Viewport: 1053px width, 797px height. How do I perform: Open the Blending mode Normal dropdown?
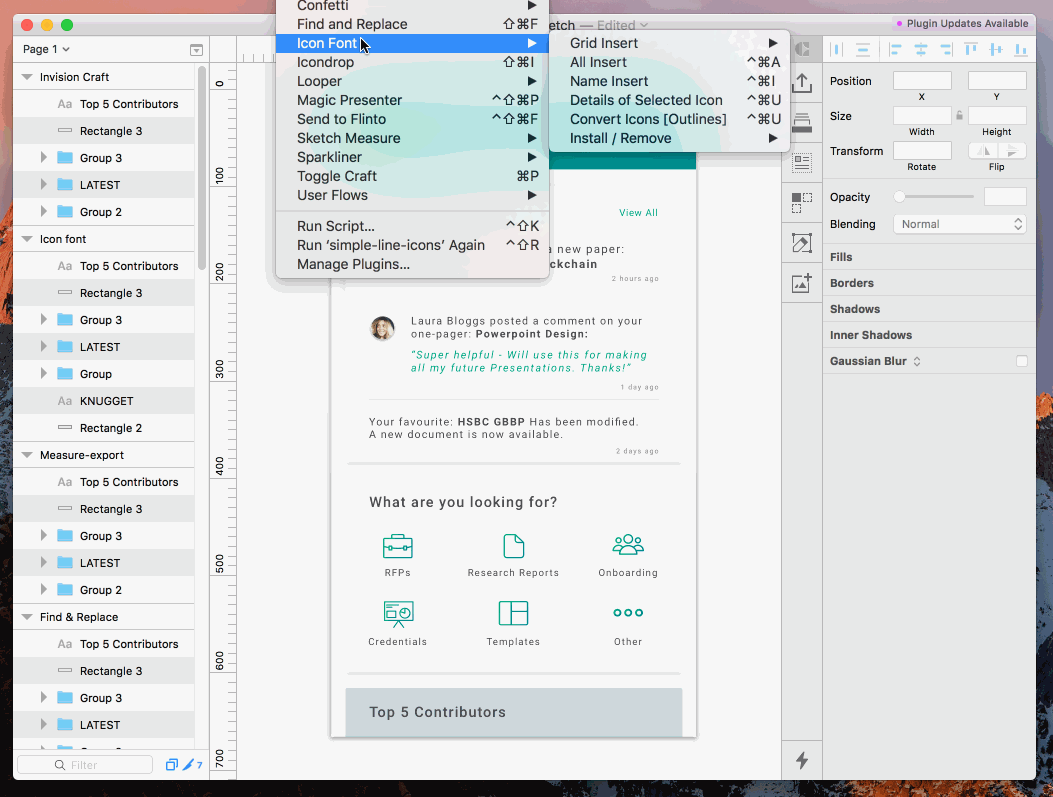click(x=960, y=224)
